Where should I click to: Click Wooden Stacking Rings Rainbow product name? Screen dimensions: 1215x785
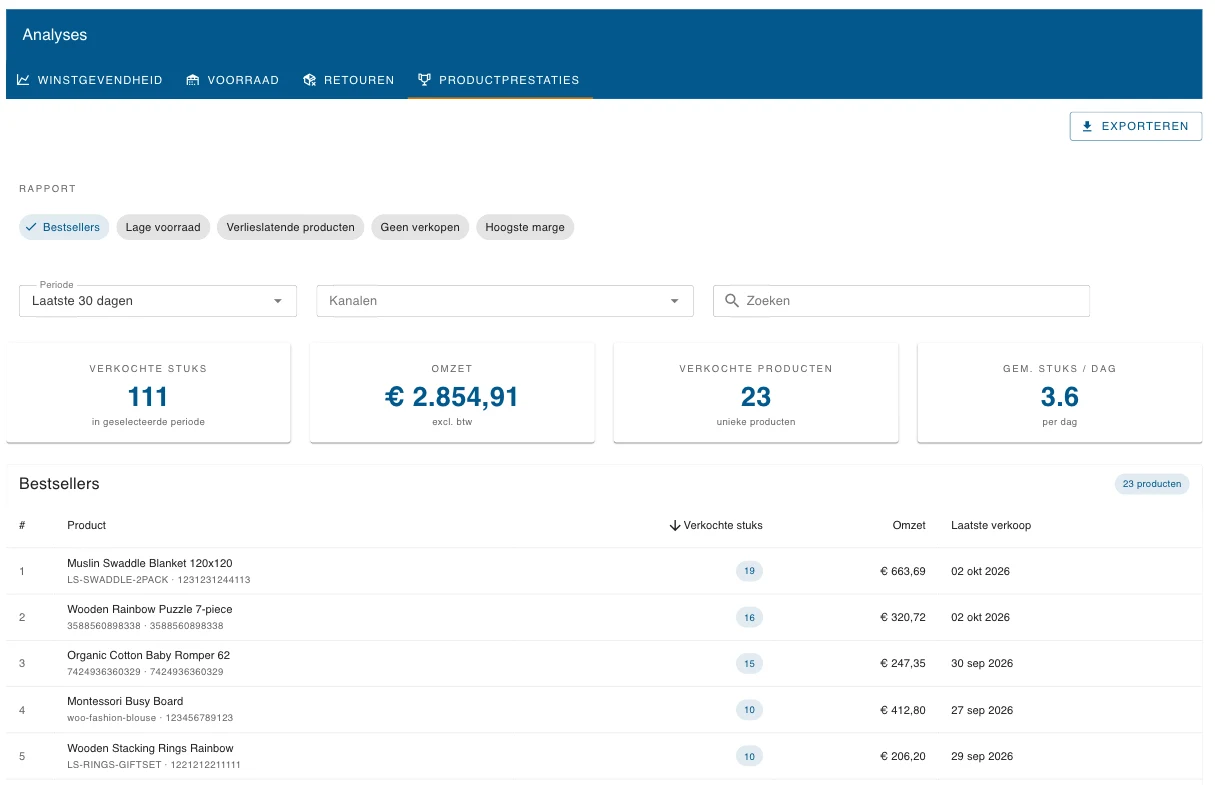(150, 748)
